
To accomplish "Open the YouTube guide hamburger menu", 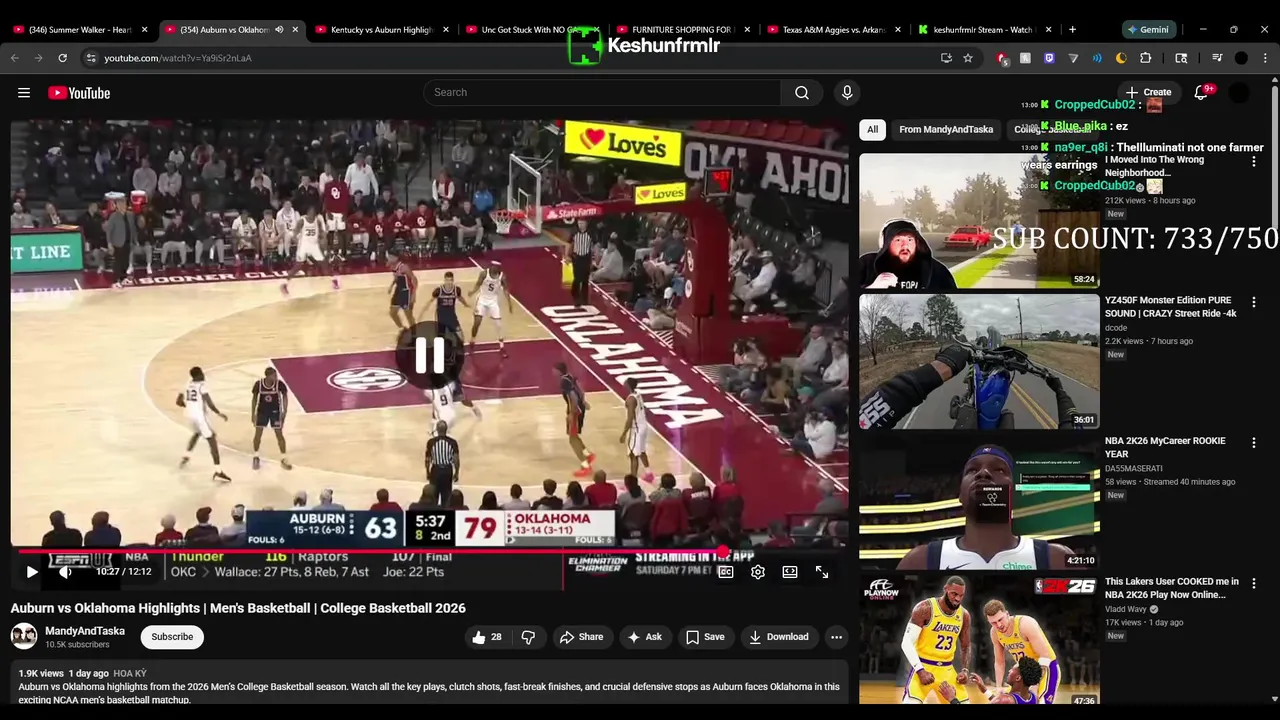I will (x=24, y=93).
